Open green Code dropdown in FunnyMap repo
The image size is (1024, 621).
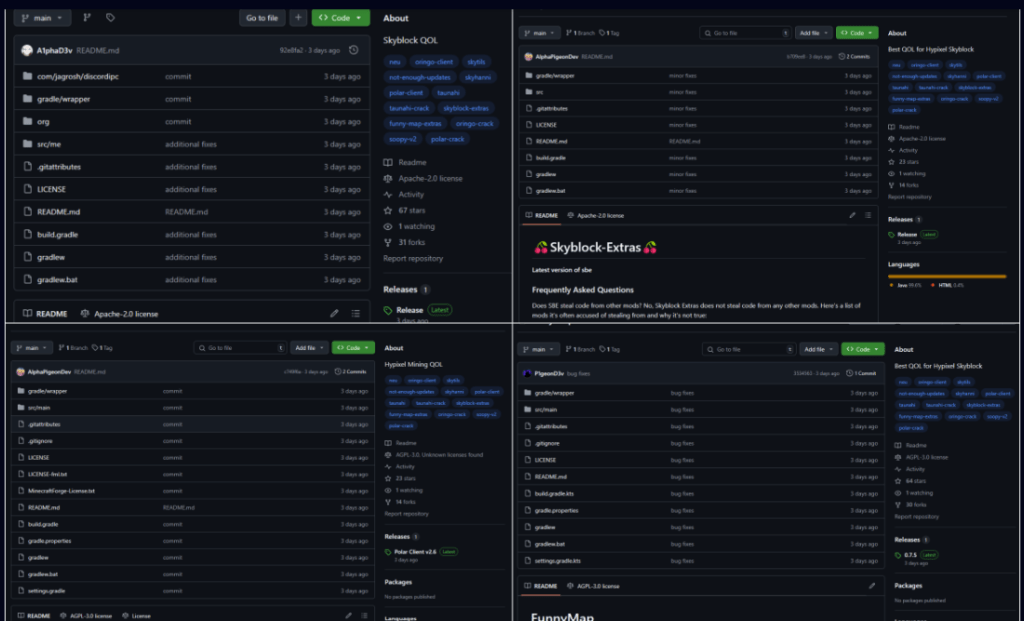point(863,349)
